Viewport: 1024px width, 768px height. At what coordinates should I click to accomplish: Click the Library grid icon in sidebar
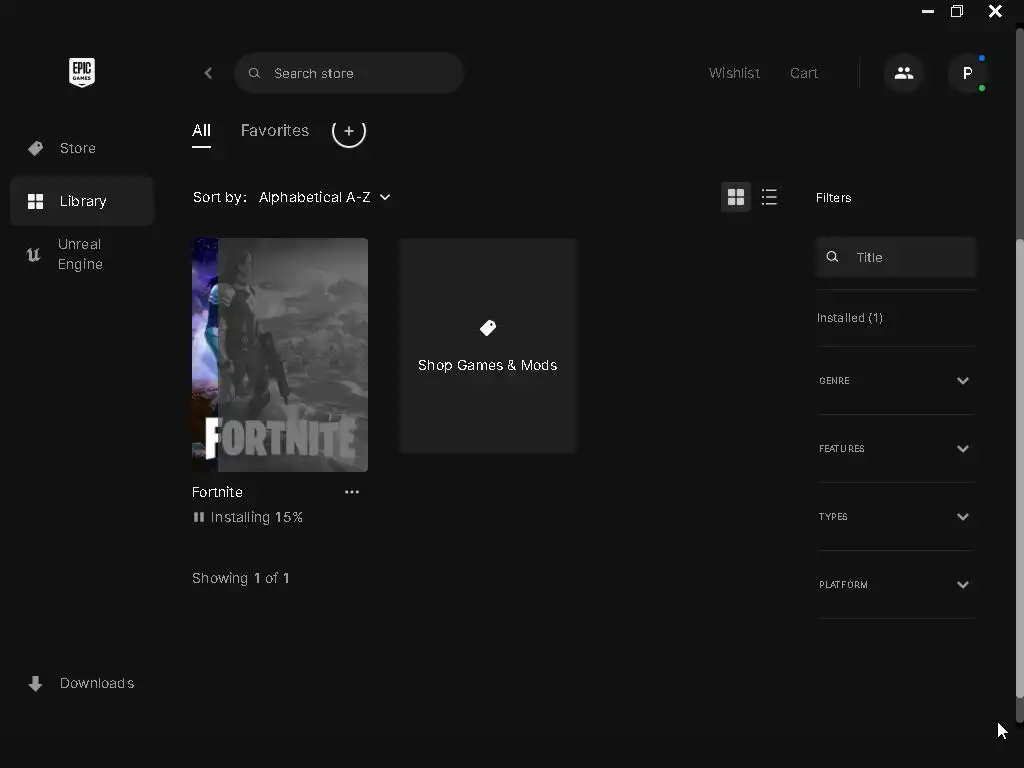[35, 201]
